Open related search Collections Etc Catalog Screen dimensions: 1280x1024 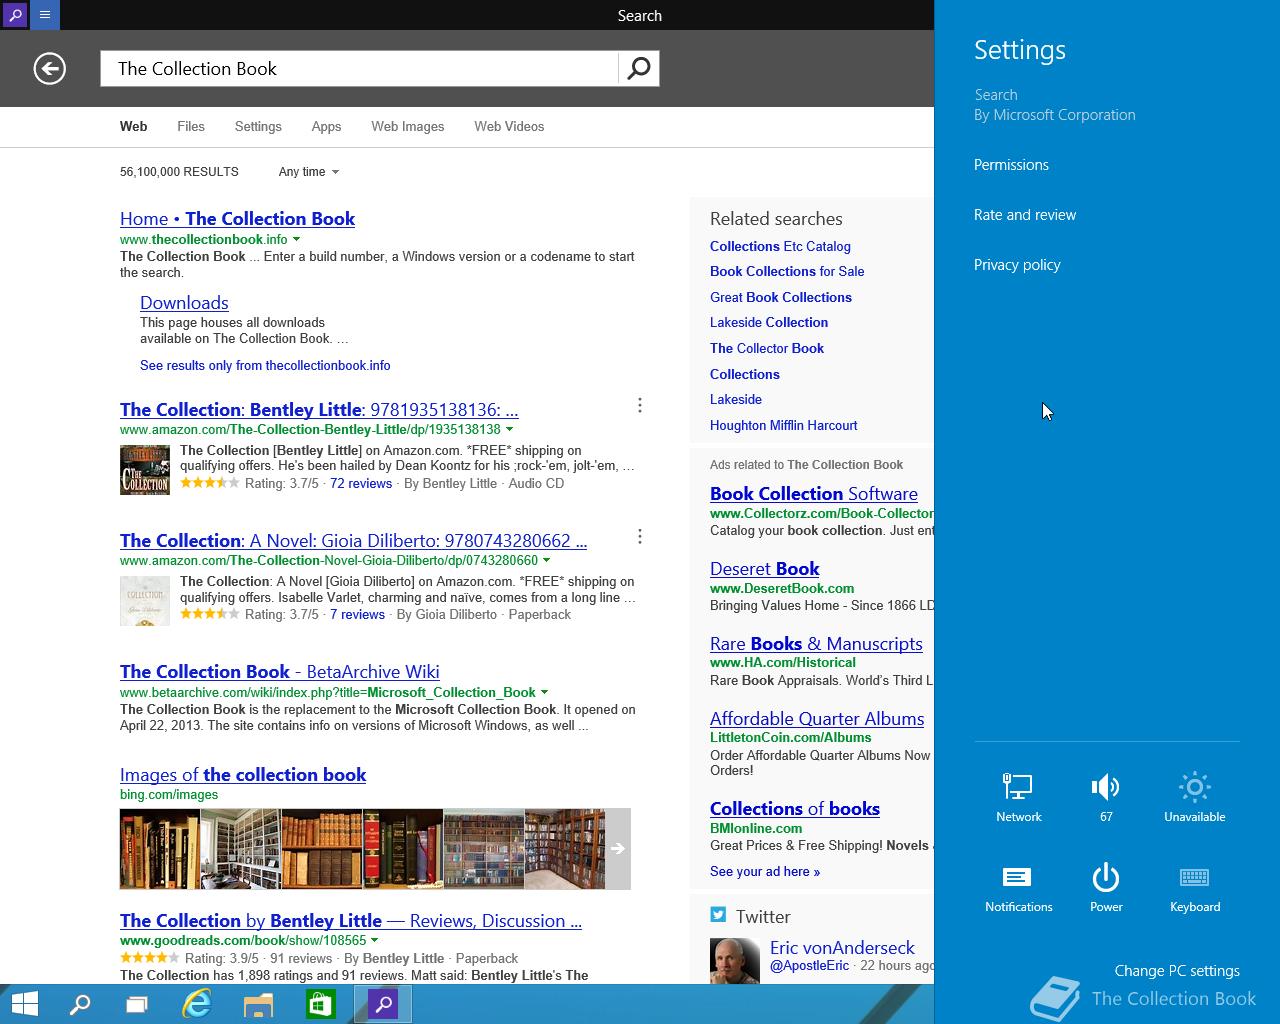[780, 246]
